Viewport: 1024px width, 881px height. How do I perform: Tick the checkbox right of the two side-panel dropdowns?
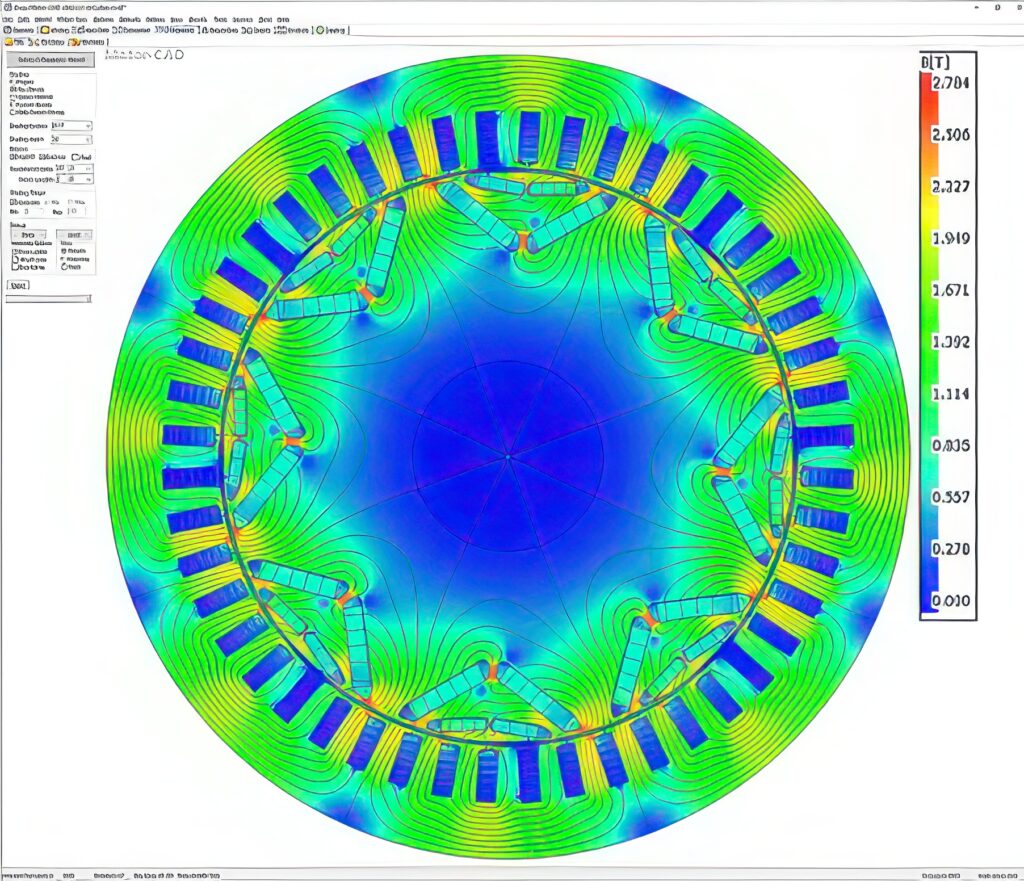(x=77, y=157)
